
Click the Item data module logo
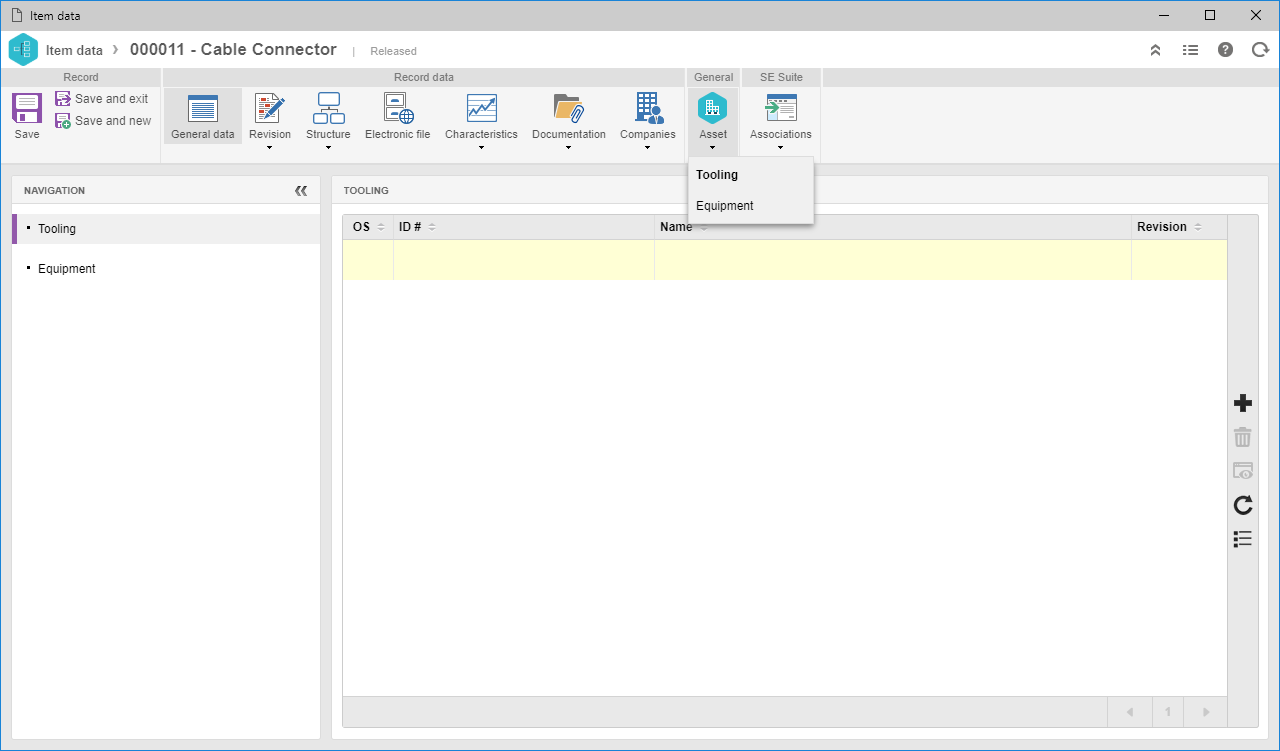23,50
